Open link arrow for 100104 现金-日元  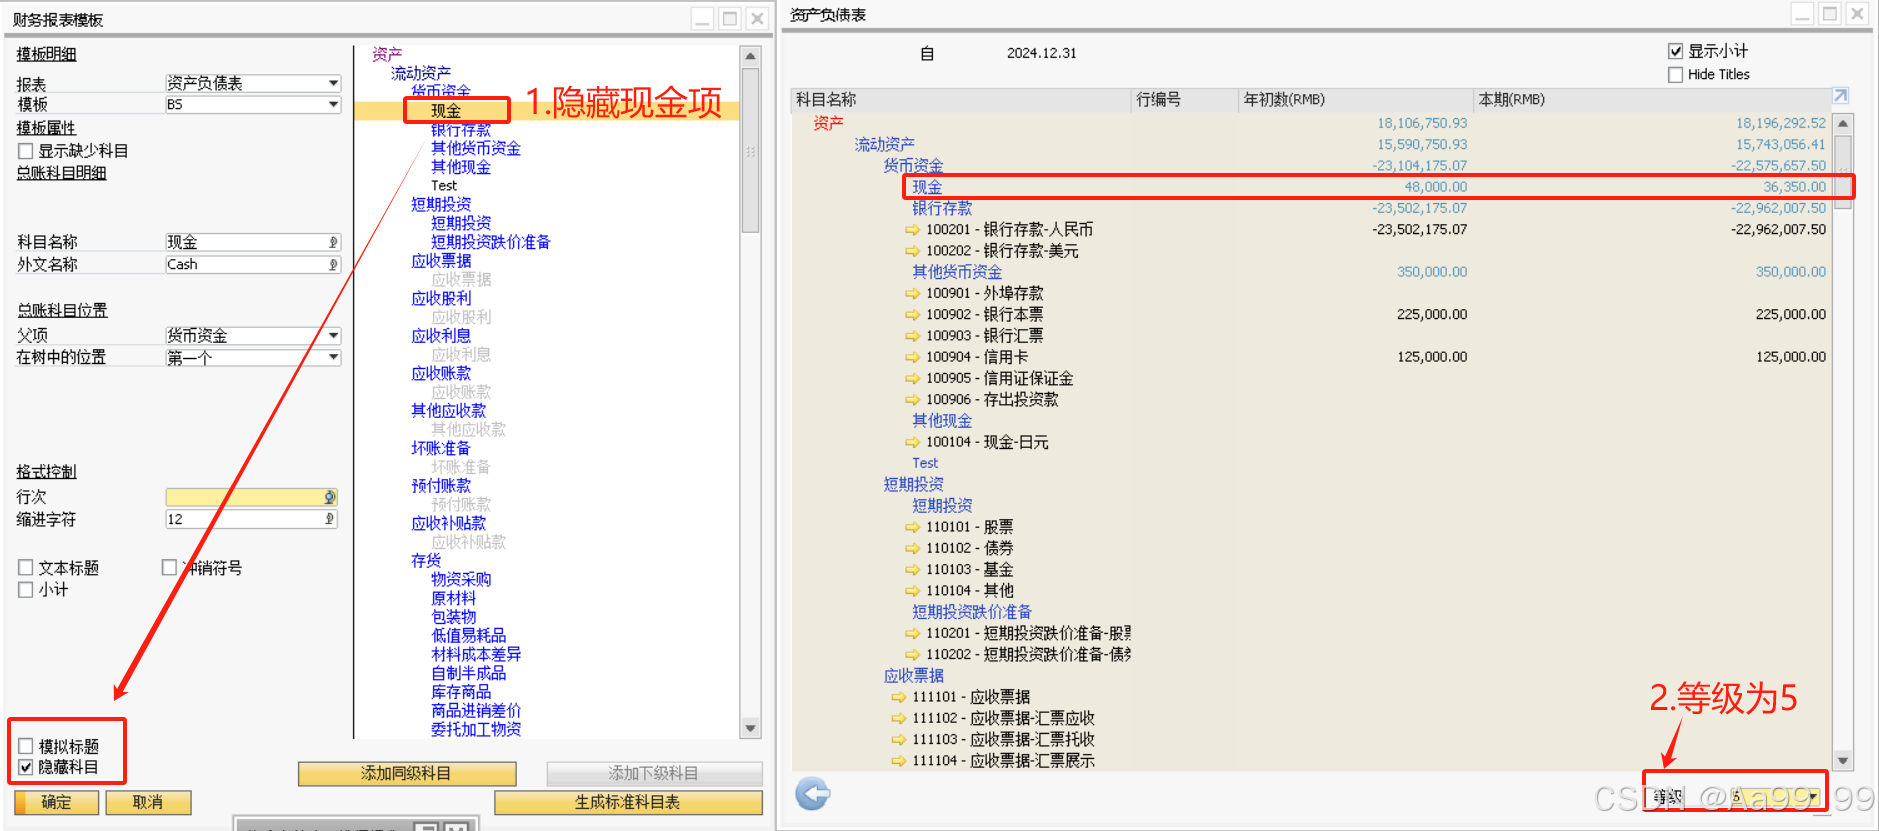tap(912, 442)
